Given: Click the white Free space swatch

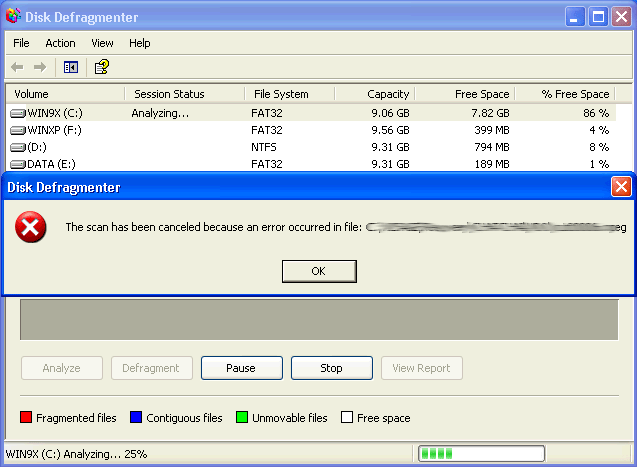Looking at the screenshot, I should (347, 417).
